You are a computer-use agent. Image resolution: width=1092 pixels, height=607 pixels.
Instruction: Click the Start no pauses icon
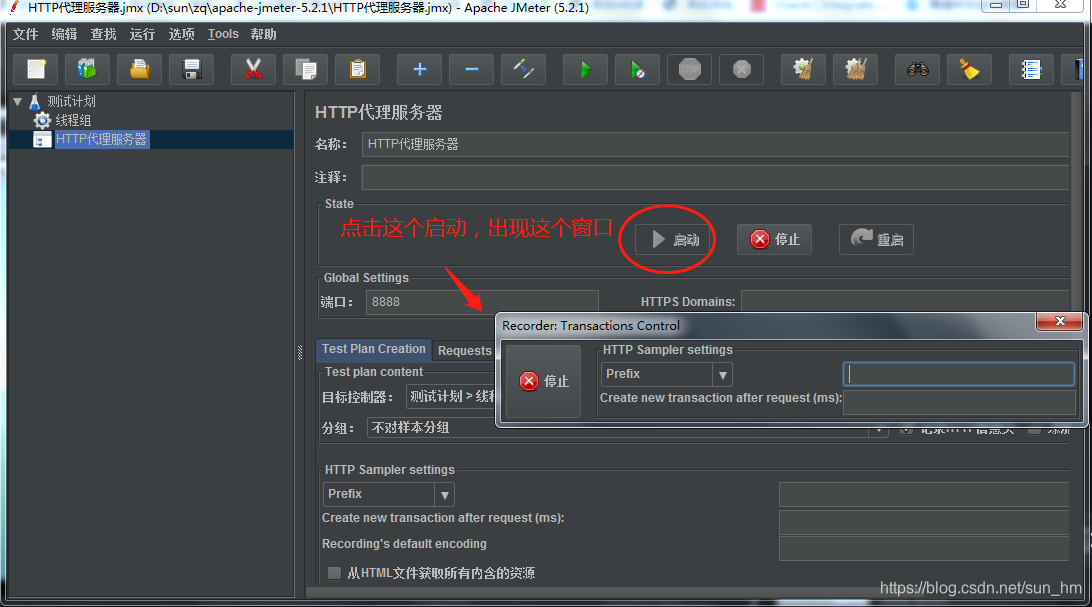click(x=637, y=69)
